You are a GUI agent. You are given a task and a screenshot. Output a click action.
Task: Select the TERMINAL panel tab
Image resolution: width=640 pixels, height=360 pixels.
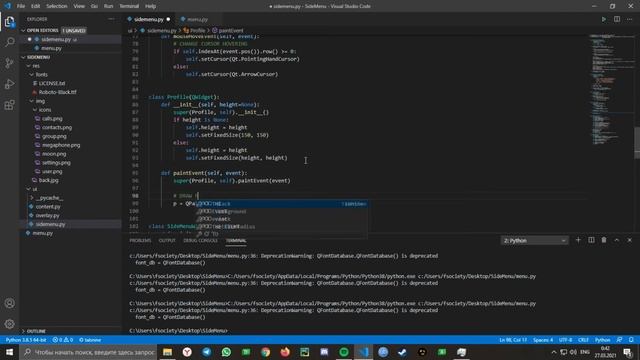pyautogui.click(x=236, y=240)
